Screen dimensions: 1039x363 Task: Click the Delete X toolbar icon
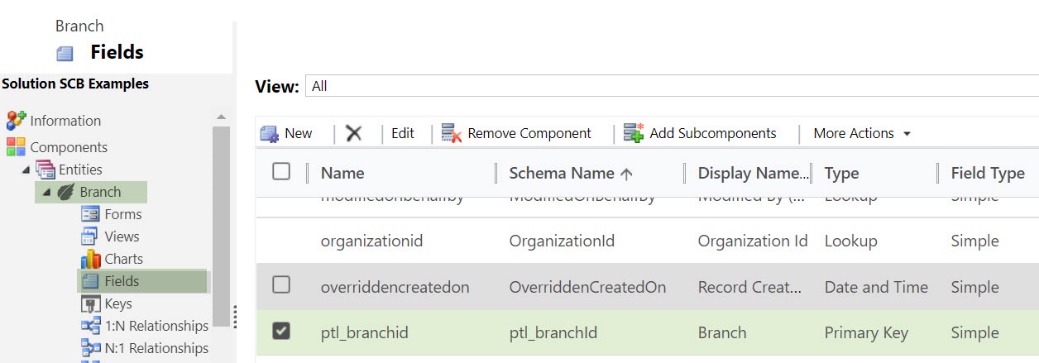[x=354, y=133]
